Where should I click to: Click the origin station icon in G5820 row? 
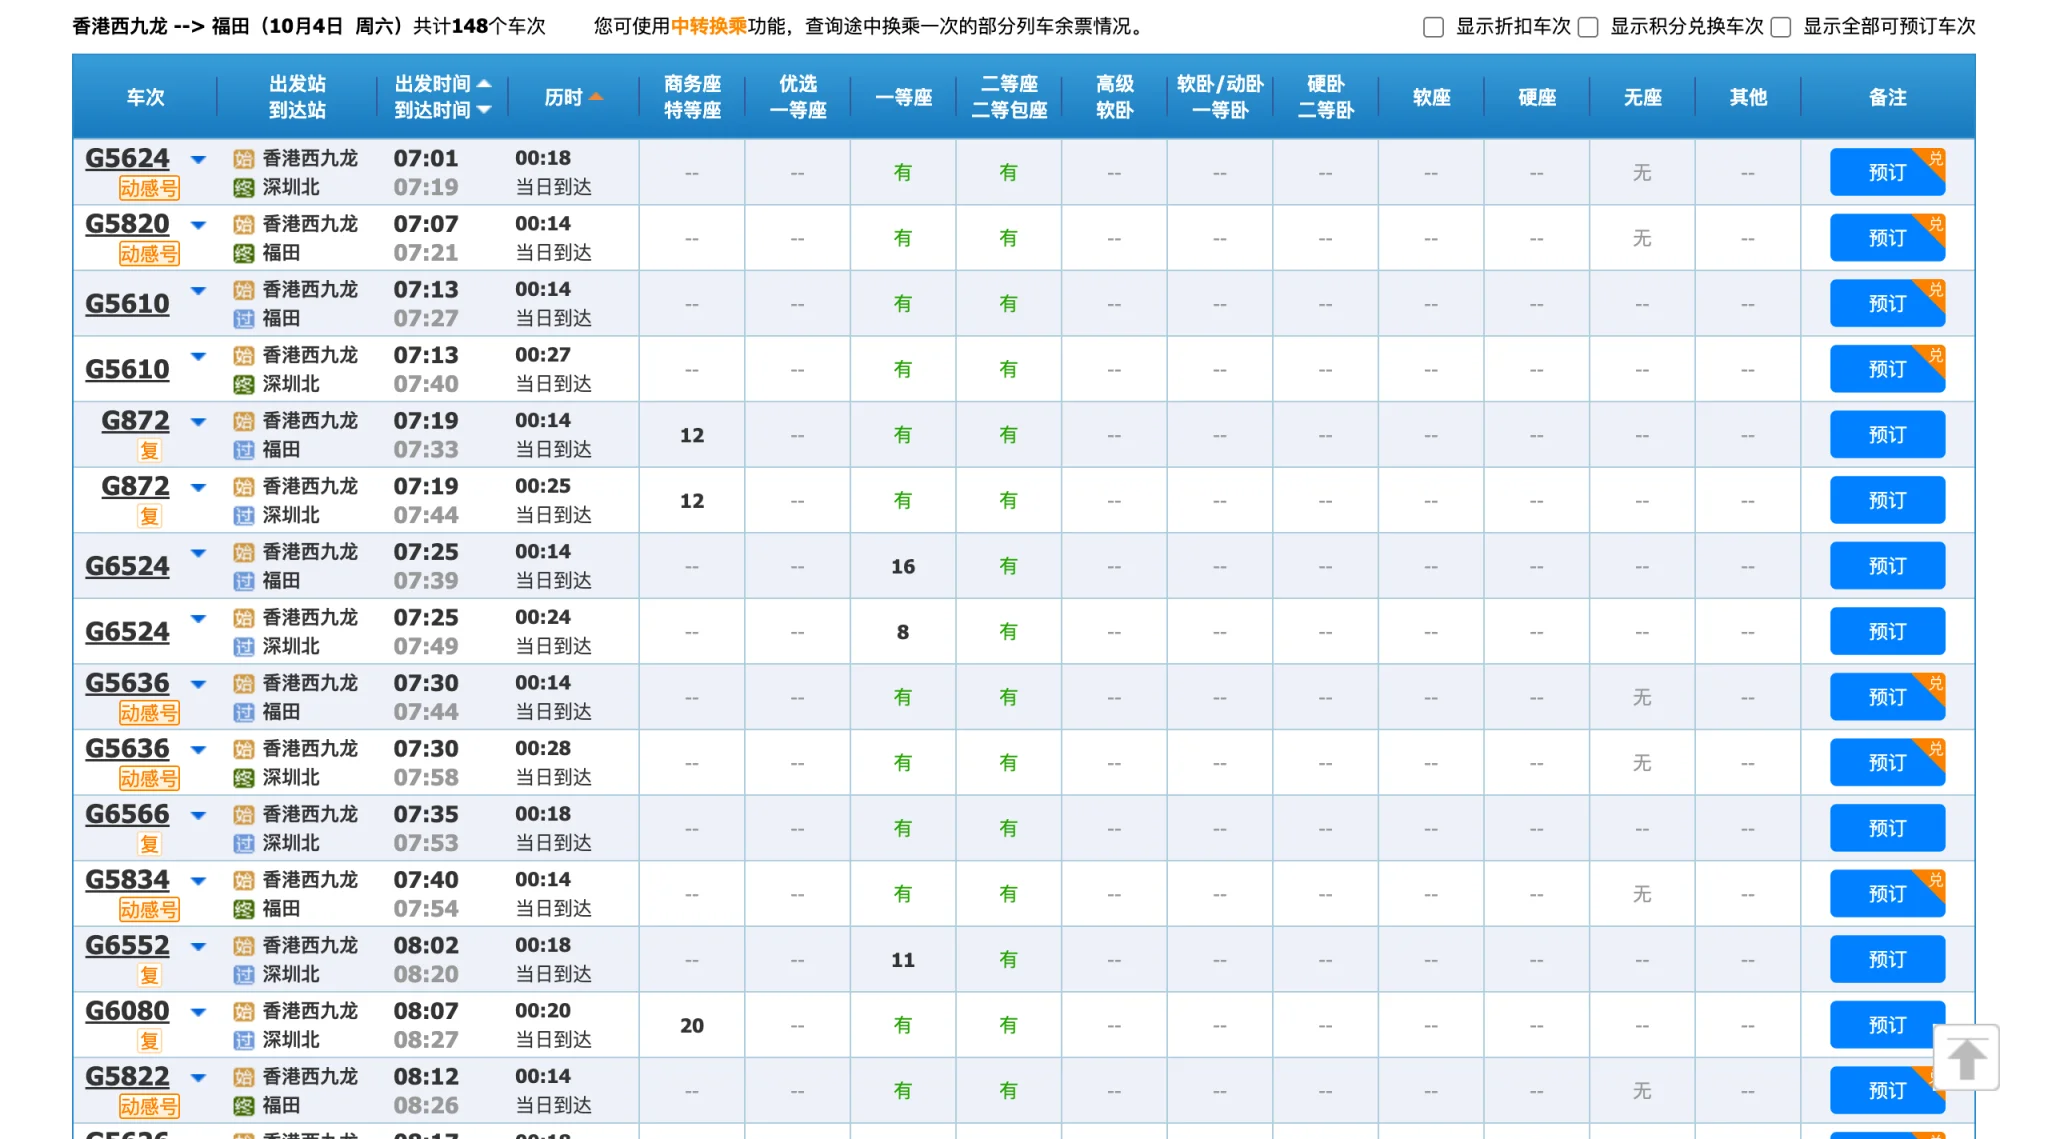(x=243, y=224)
